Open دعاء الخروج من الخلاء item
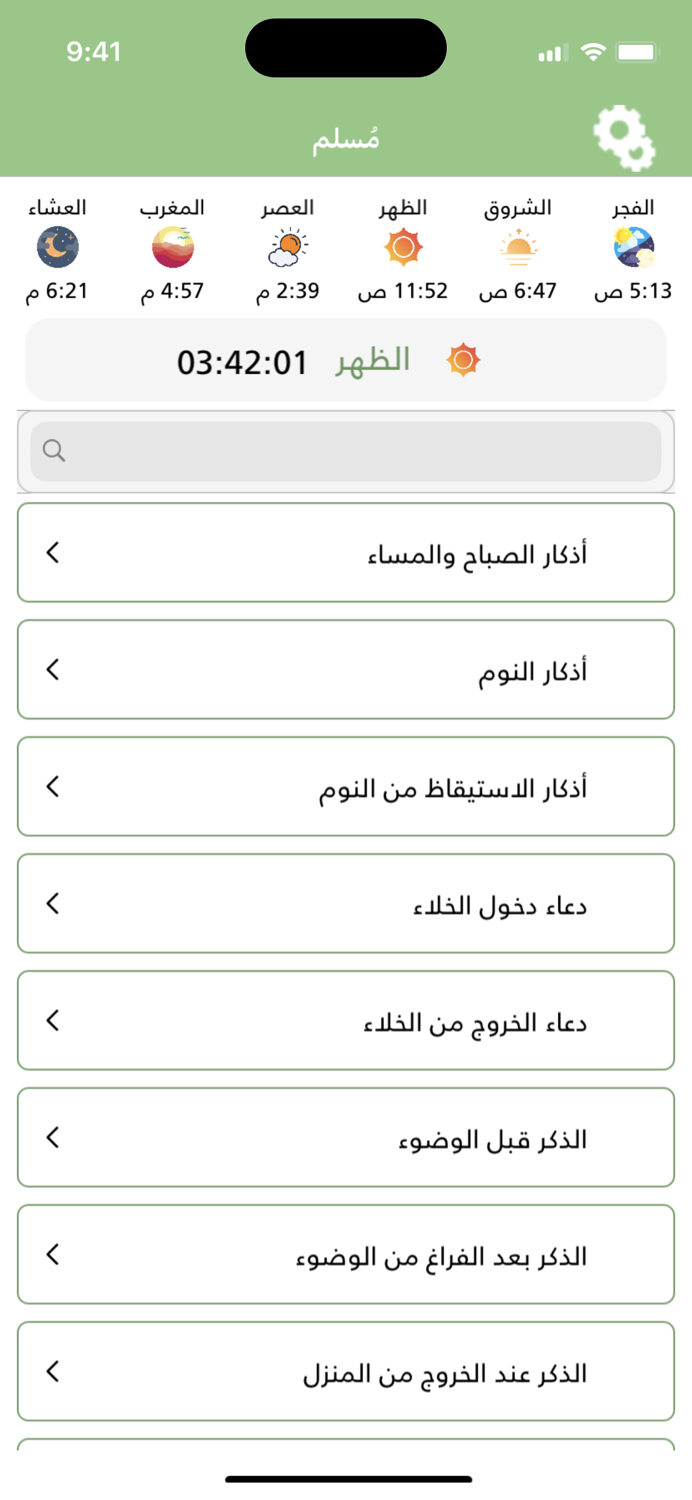692x1500 pixels. (x=345, y=1020)
